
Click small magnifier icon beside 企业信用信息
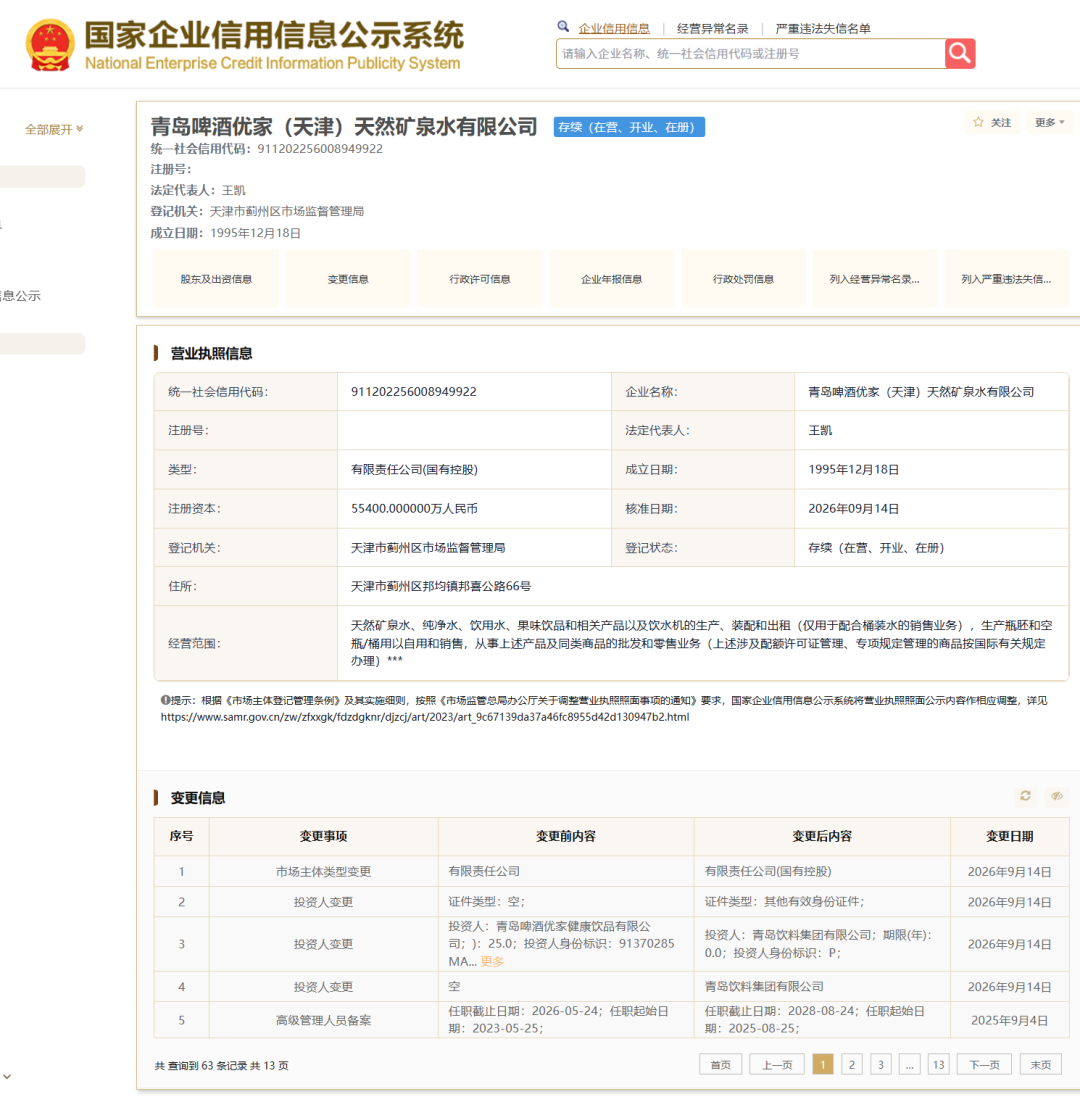click(563, 27)
